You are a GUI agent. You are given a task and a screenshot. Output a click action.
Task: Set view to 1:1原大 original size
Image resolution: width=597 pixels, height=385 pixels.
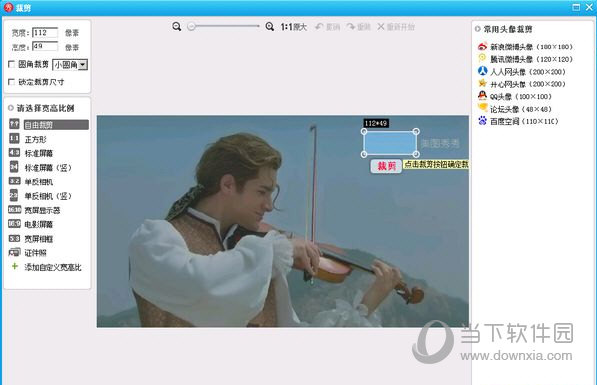294,27
